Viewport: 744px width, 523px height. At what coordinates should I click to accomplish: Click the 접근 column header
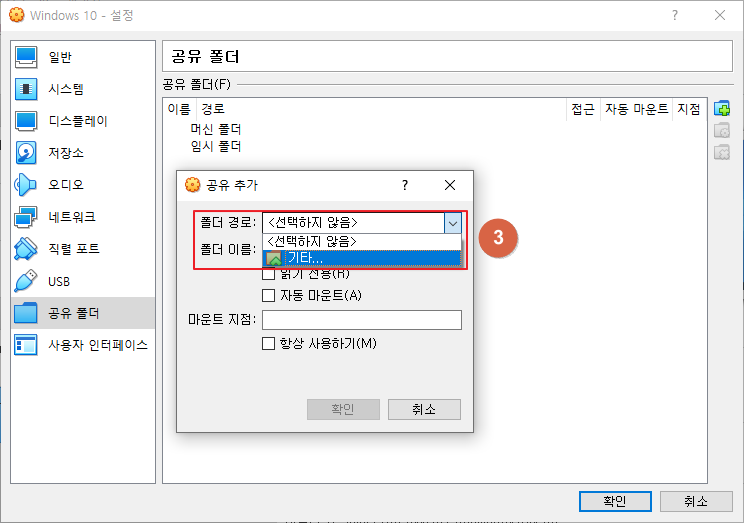[x=583, y=109]
